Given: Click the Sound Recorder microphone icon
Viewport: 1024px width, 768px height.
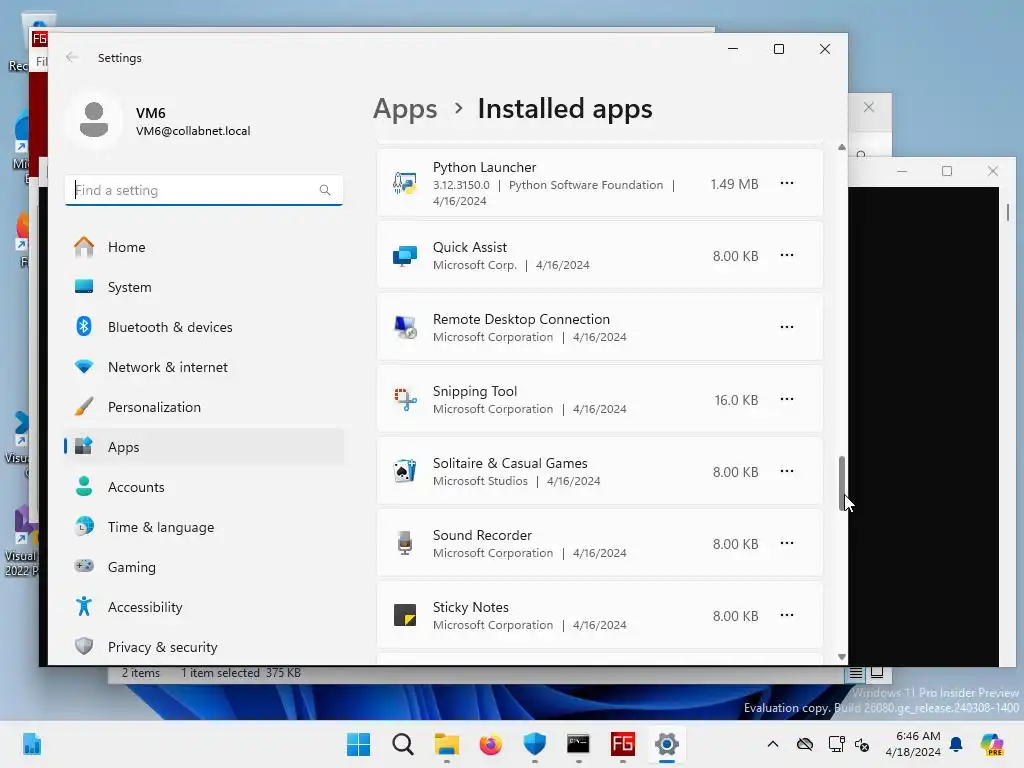Looking at the screenshot, I should pyautogui.click(x=405, y=543).
